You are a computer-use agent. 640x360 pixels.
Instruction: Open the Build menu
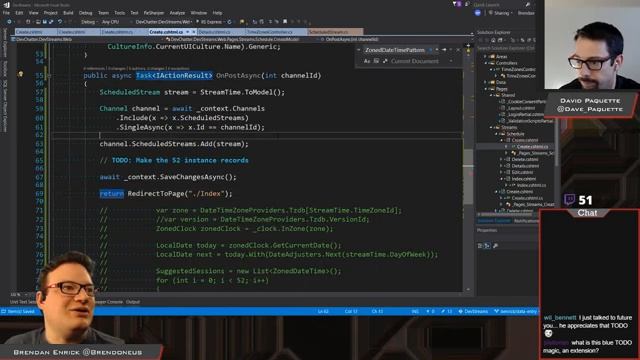(68, 13)
